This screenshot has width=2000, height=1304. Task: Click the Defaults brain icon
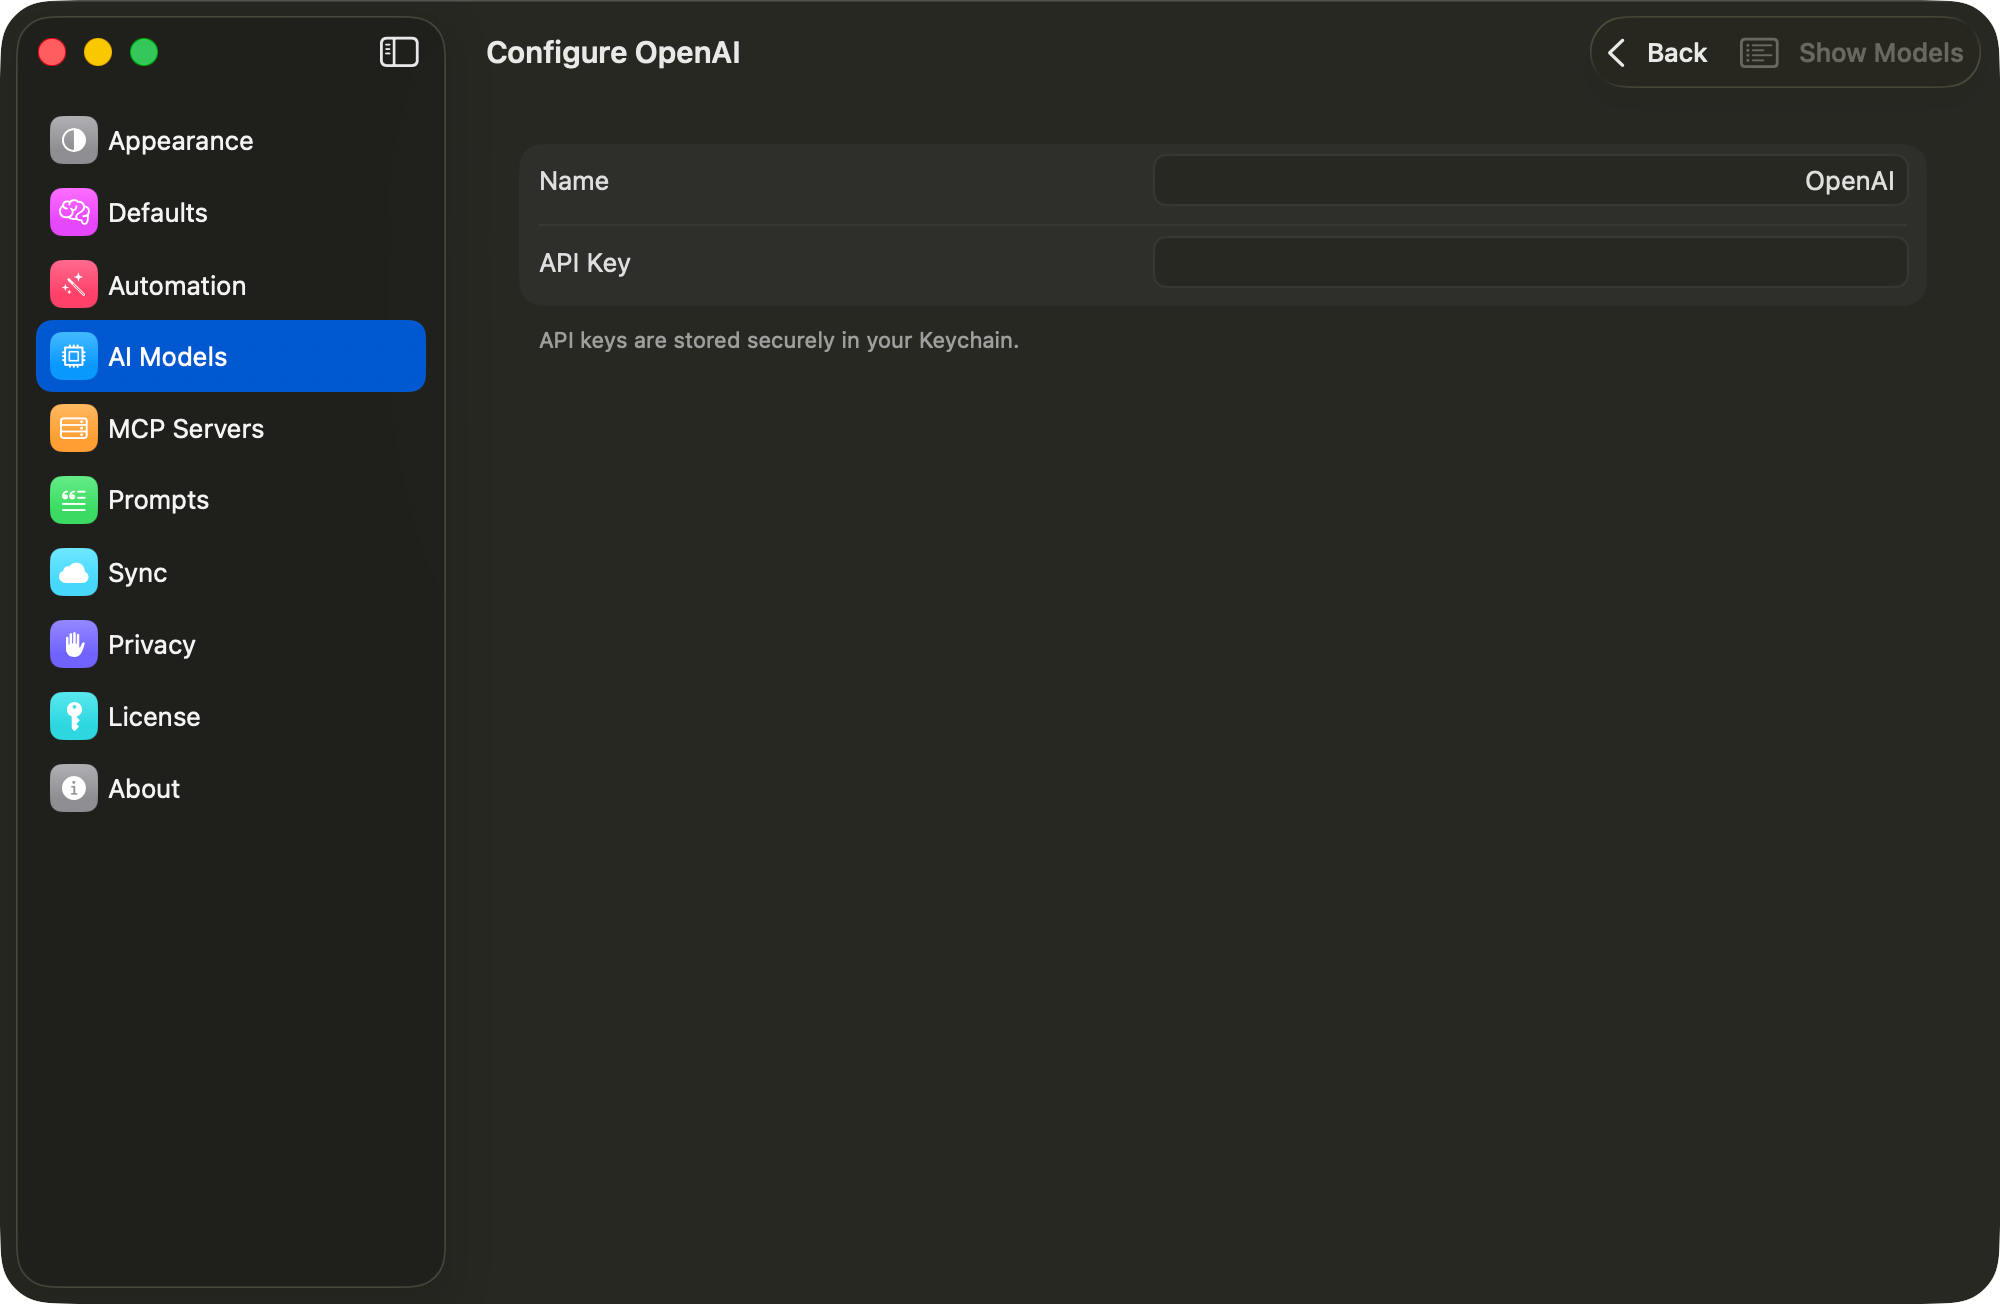pos(74,212)
